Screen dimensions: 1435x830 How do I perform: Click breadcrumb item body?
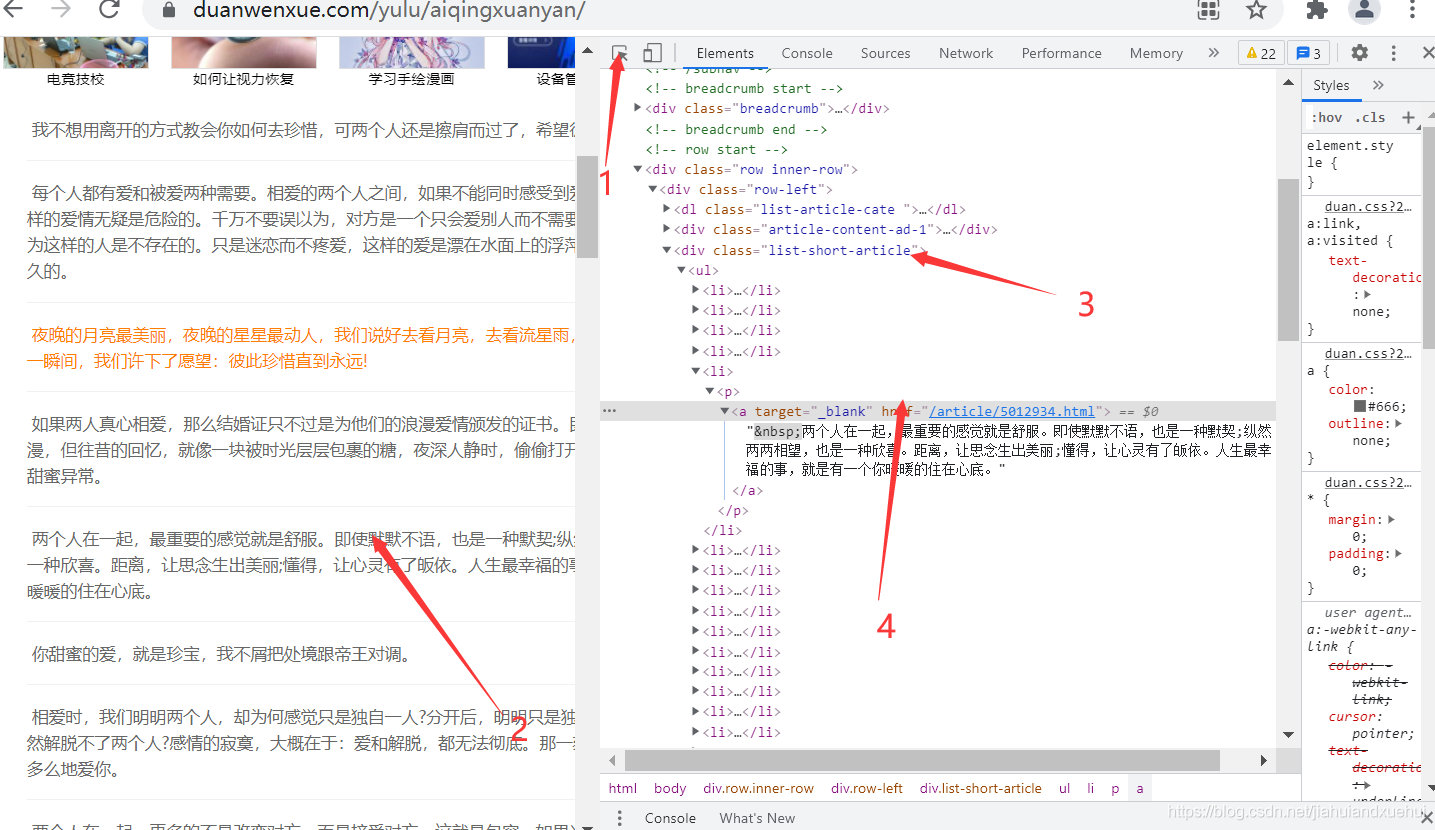point(670,788)
